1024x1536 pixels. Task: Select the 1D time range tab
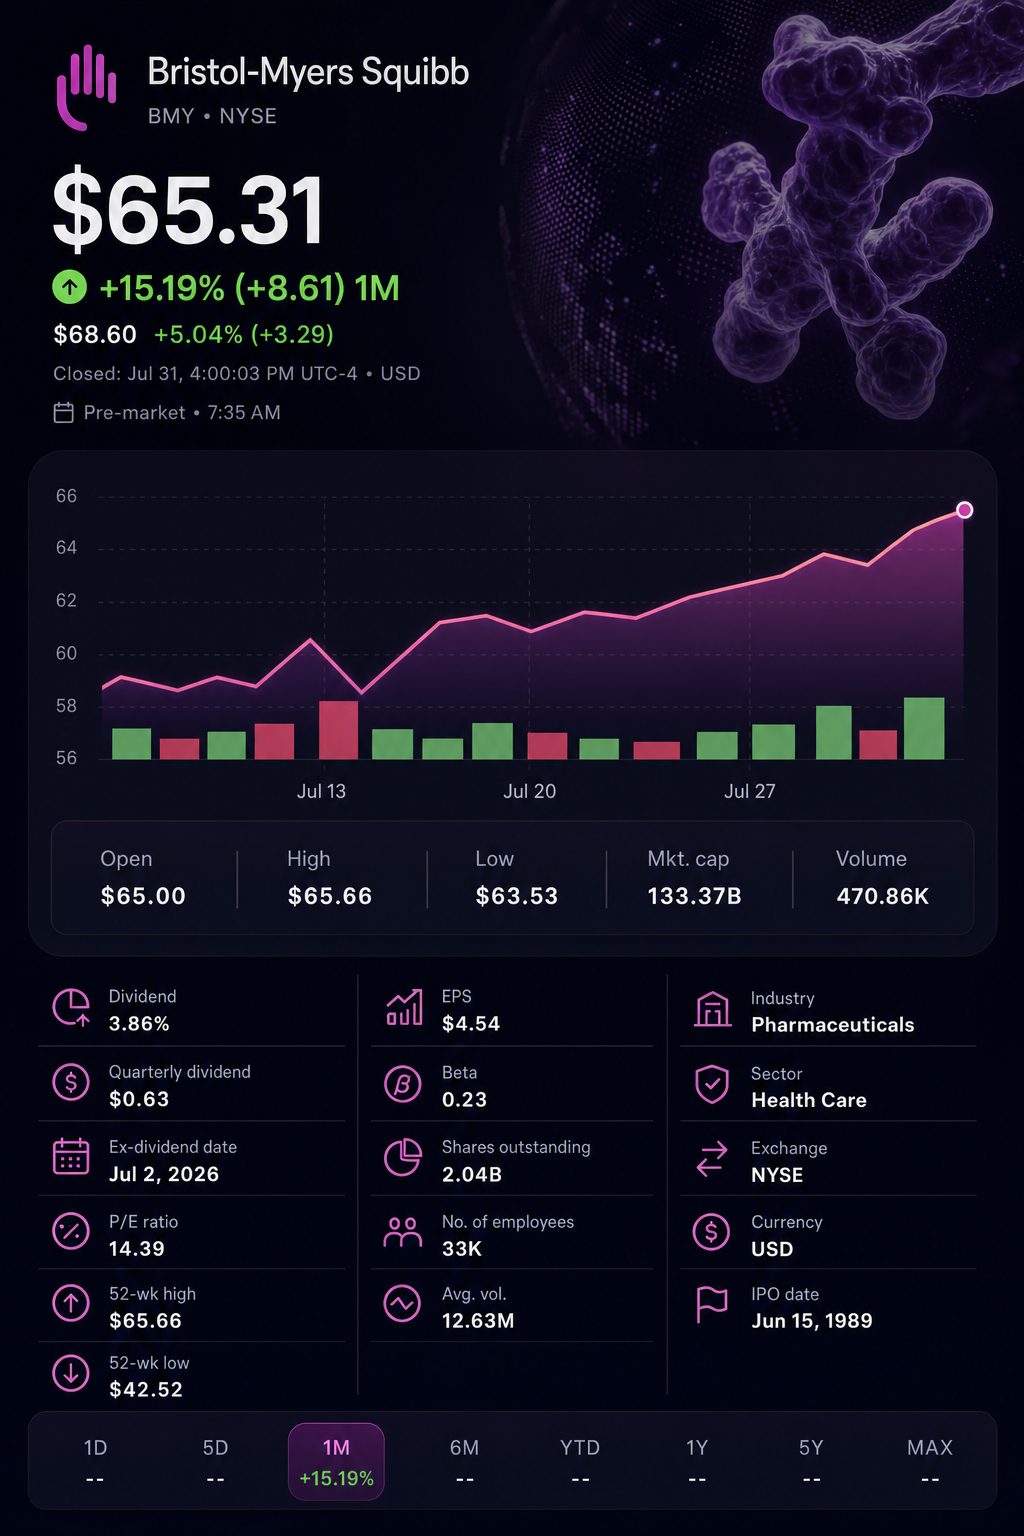pos(95,1461)
